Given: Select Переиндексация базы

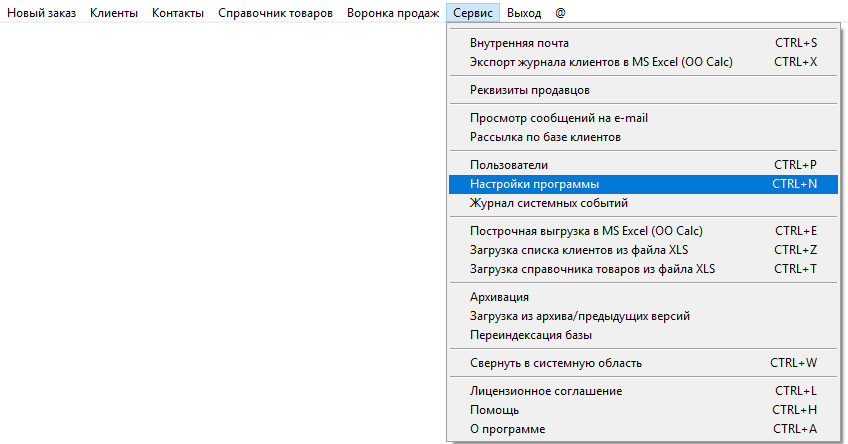Looking at the screenshot, I should click(531, 335).
